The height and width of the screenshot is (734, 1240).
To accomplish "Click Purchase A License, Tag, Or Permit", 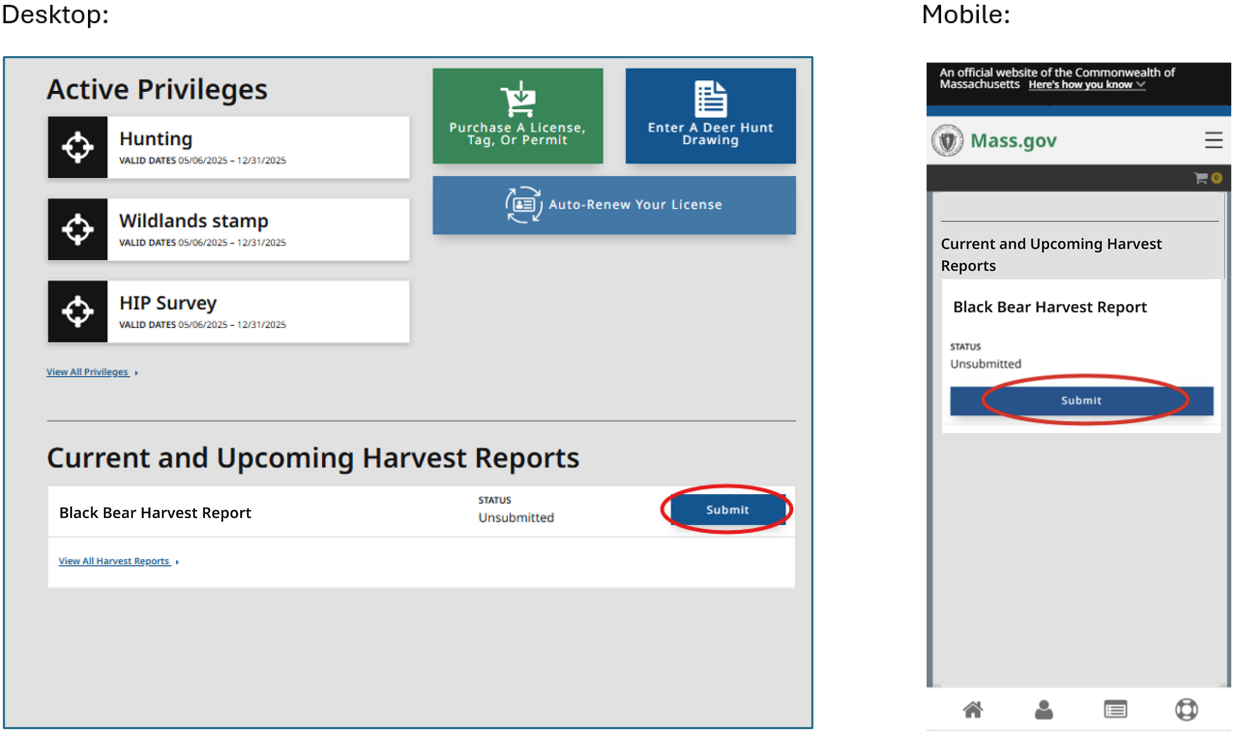I will 517,116.
